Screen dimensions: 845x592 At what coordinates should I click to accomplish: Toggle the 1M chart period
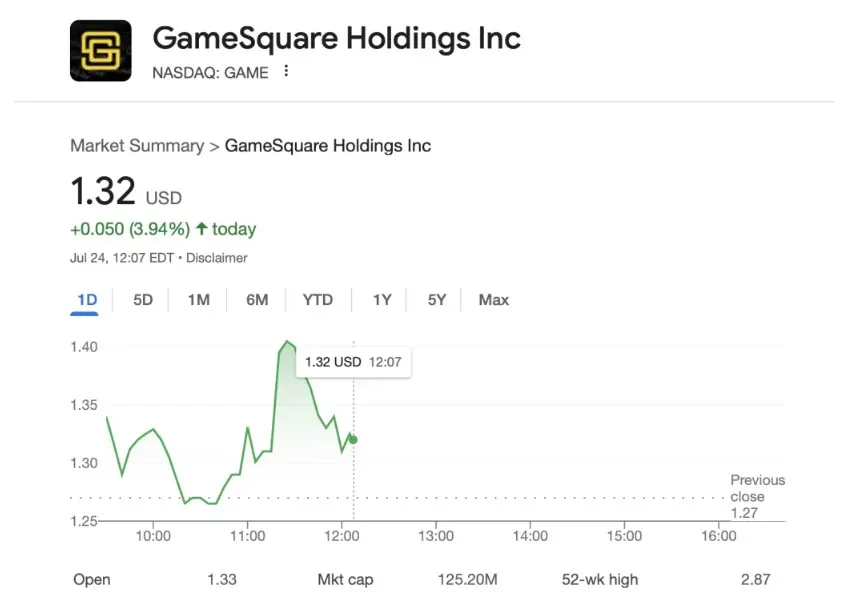tap(198, 299)
